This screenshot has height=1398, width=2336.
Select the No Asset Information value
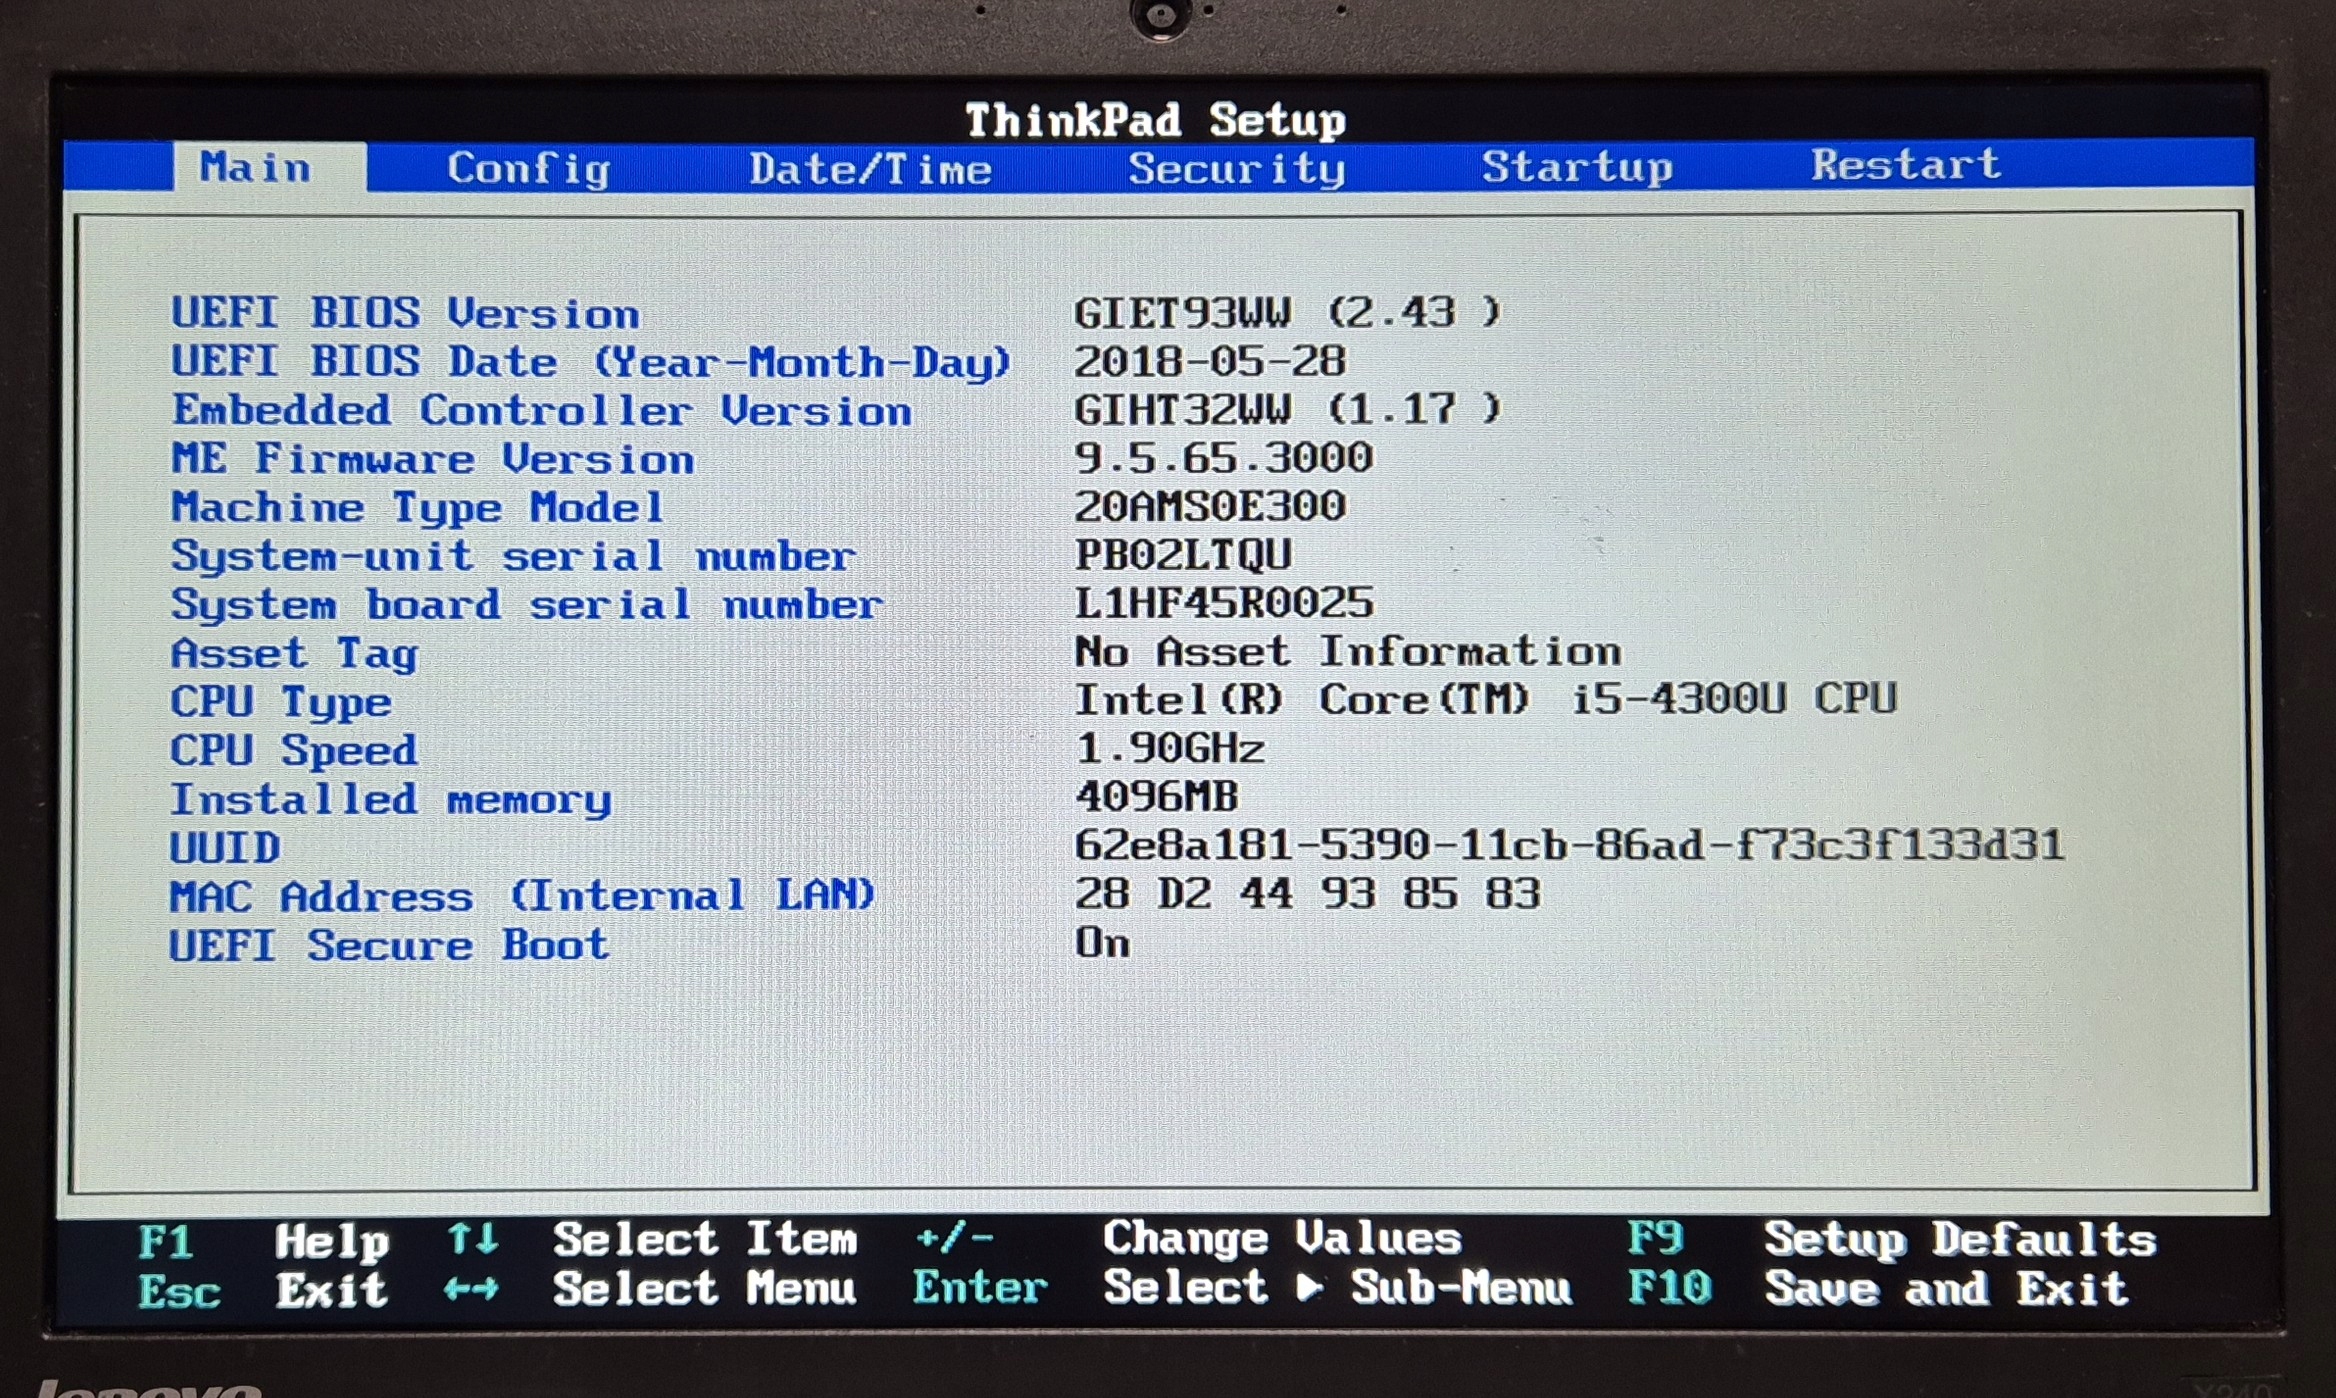(x=1348, y=651)
